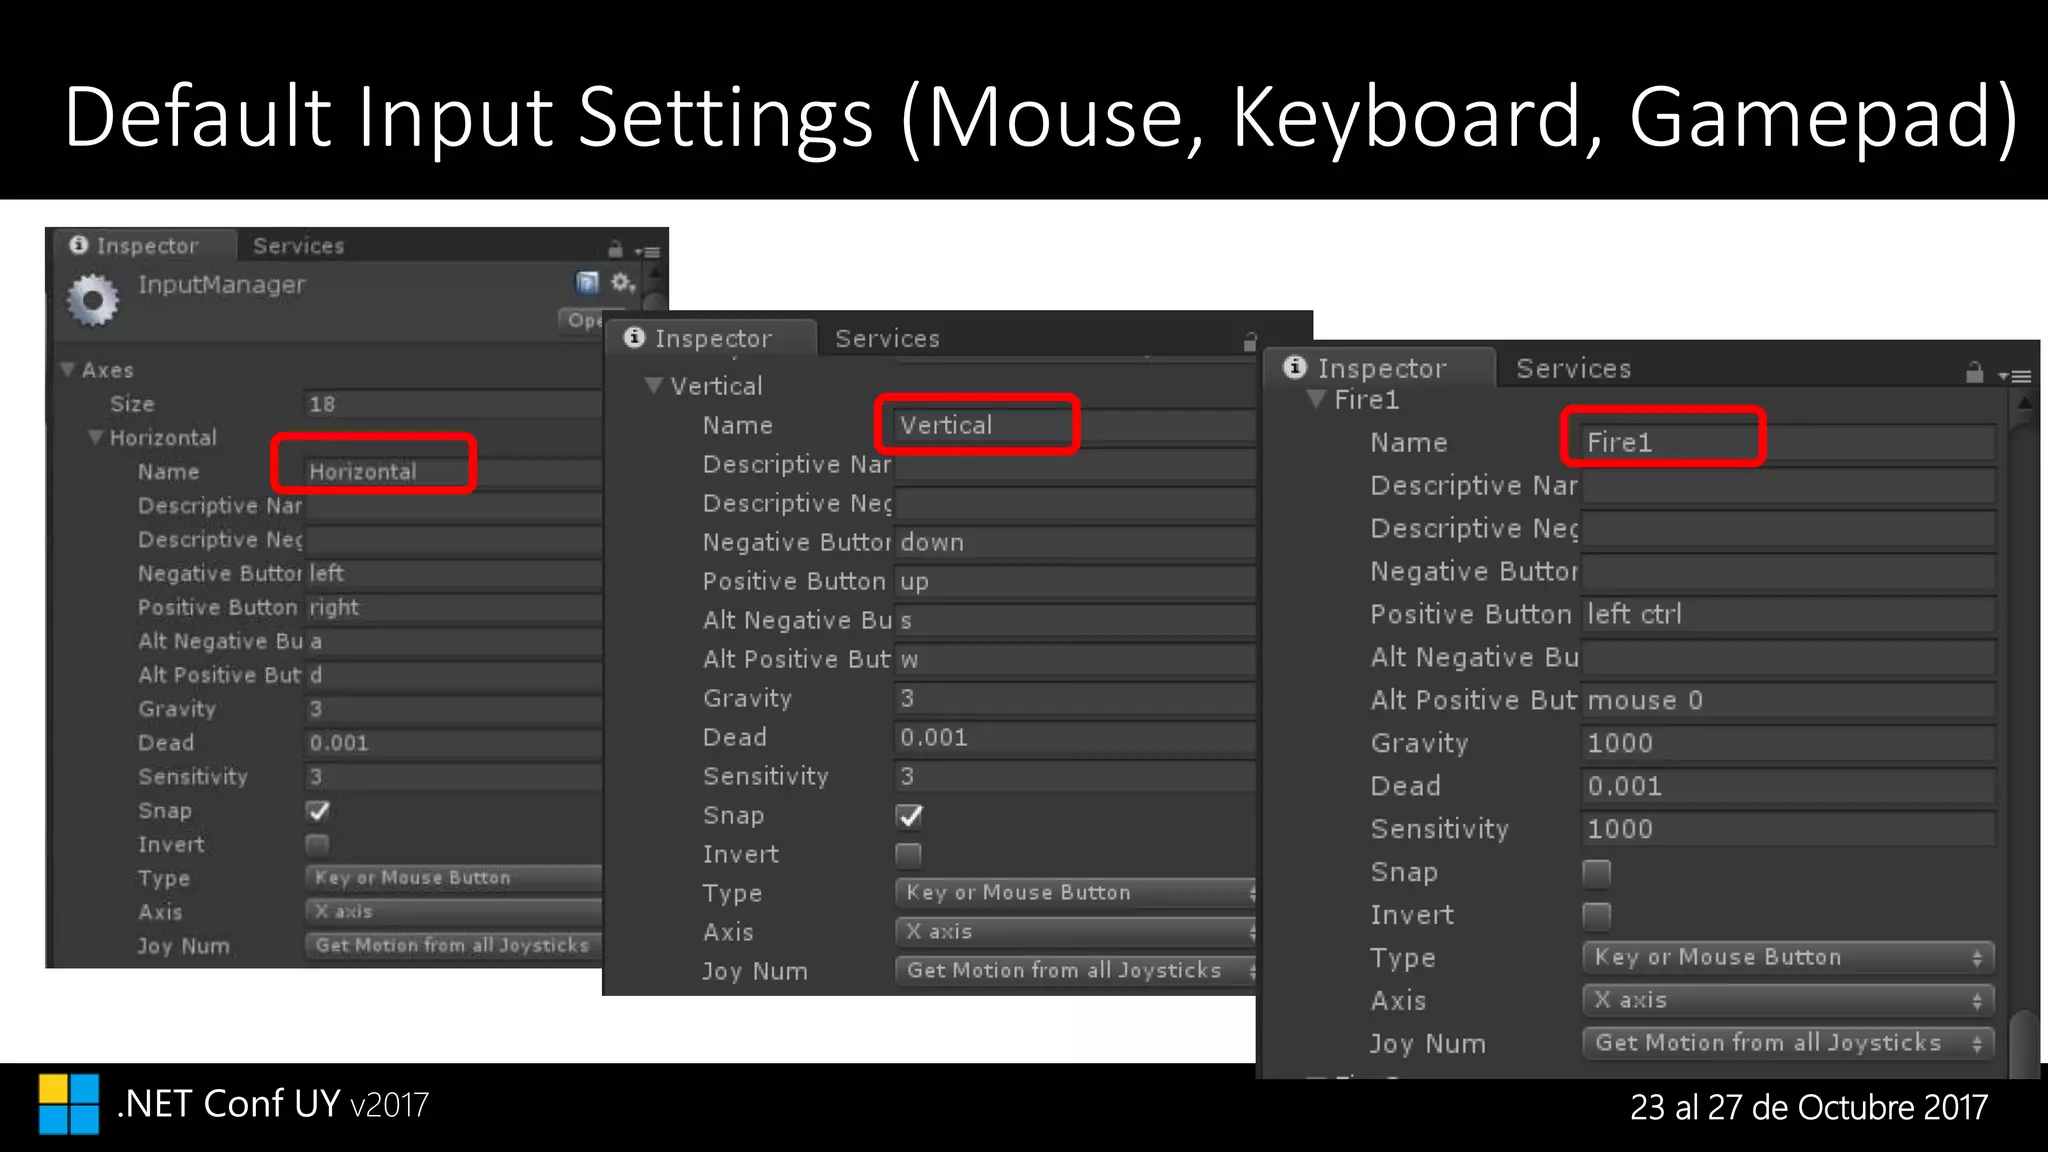Toggle lock icon in Vertical Inspector
The height and width of the screenshot is (1152, 2048).
point(1250,342)
